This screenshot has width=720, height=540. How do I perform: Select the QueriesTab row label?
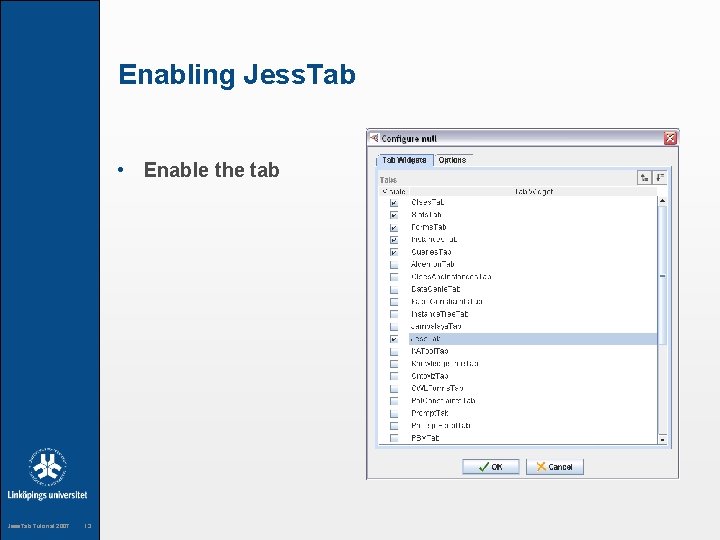tap(431, 252)
